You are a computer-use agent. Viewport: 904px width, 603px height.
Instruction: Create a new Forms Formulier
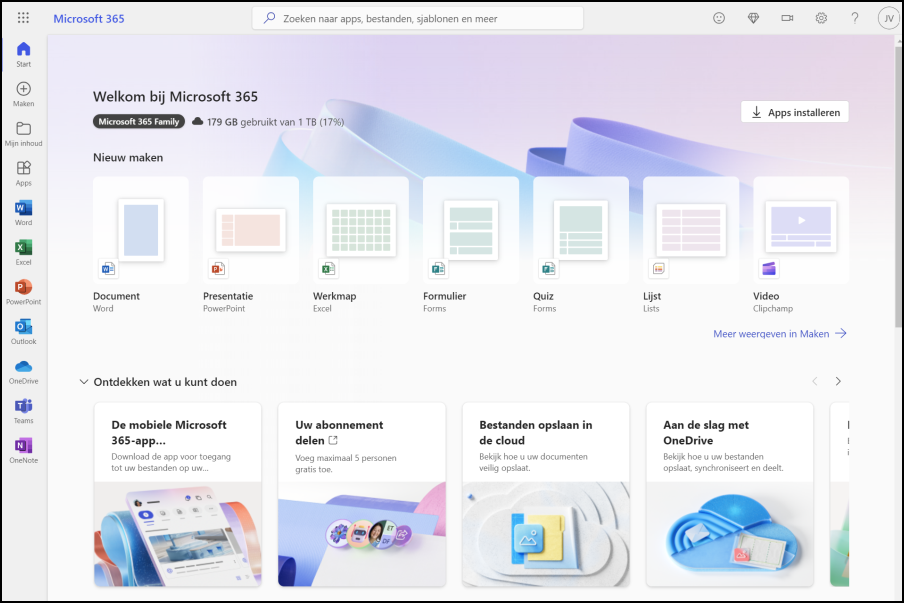coord(471,246)
